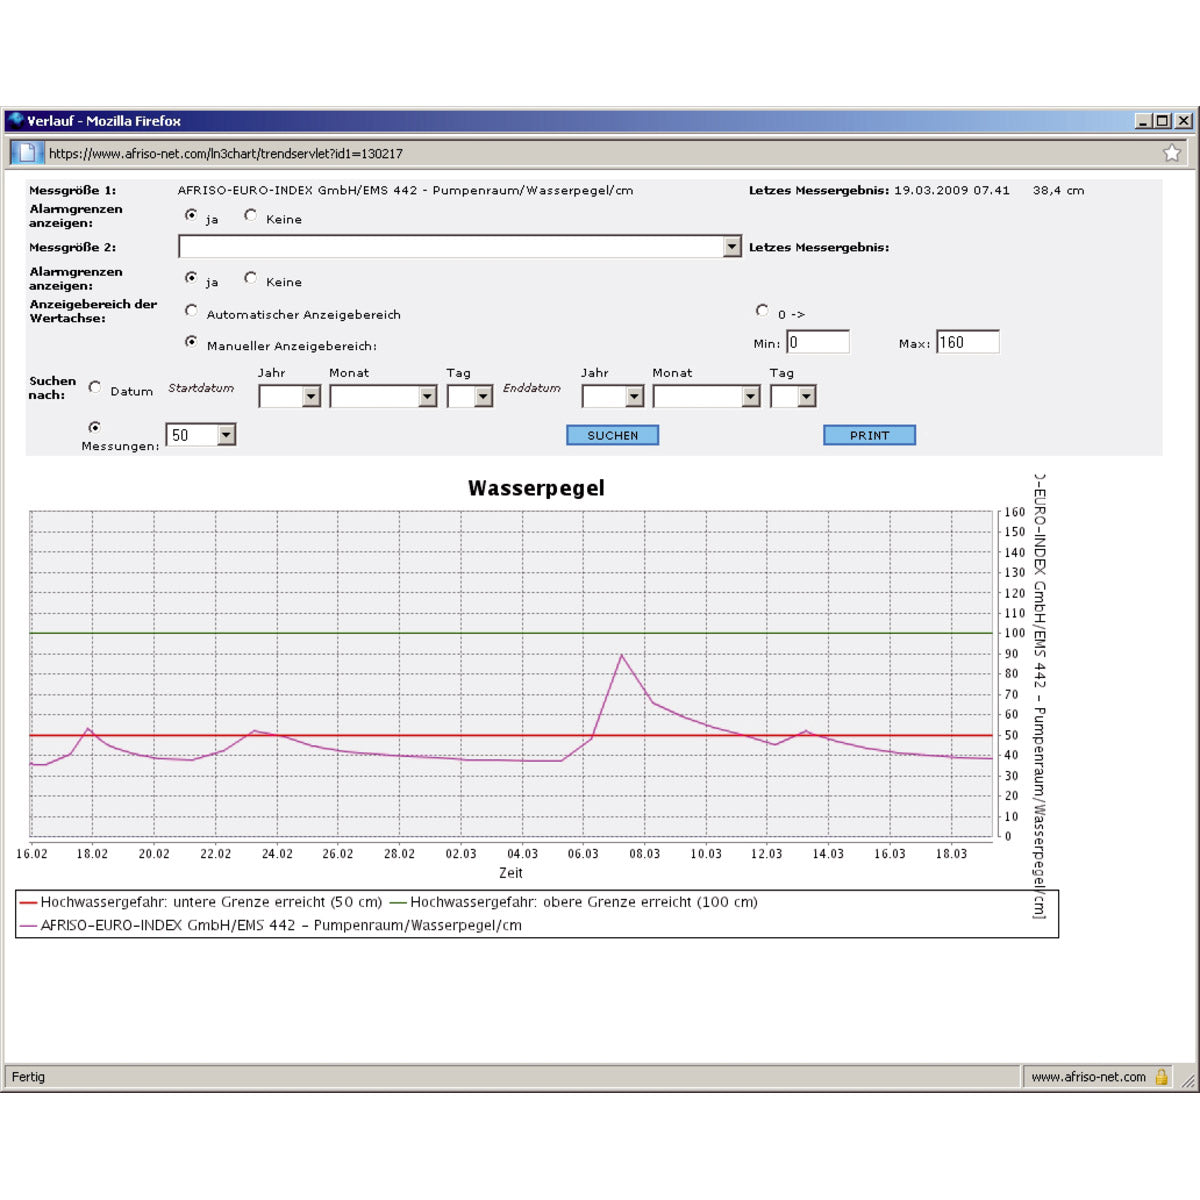1200x1200 pixels.
Task: Open the Enddatum Jahr dropdown
Action: tap(634, 397)
